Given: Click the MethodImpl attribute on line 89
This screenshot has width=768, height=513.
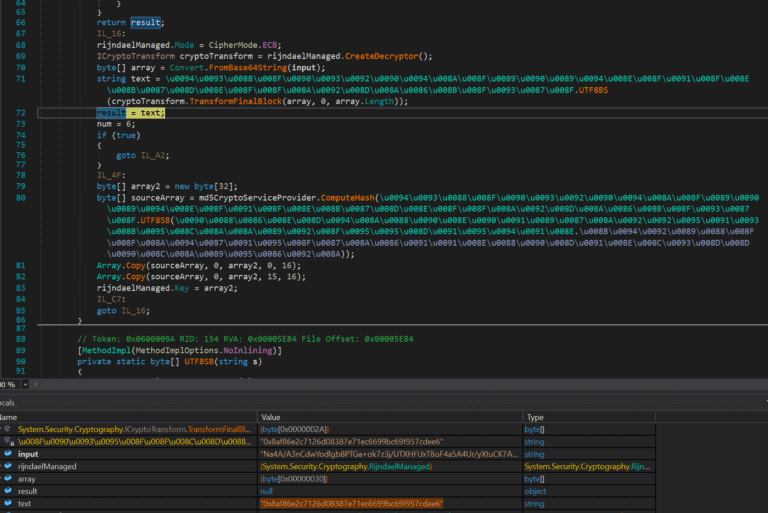Looking at the screenshot, I should pos(179,350).
